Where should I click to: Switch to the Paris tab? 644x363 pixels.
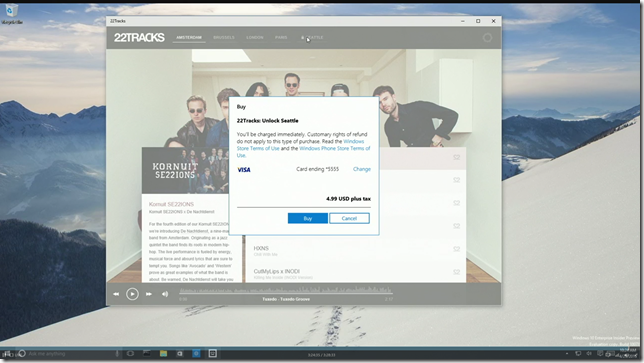281,37
